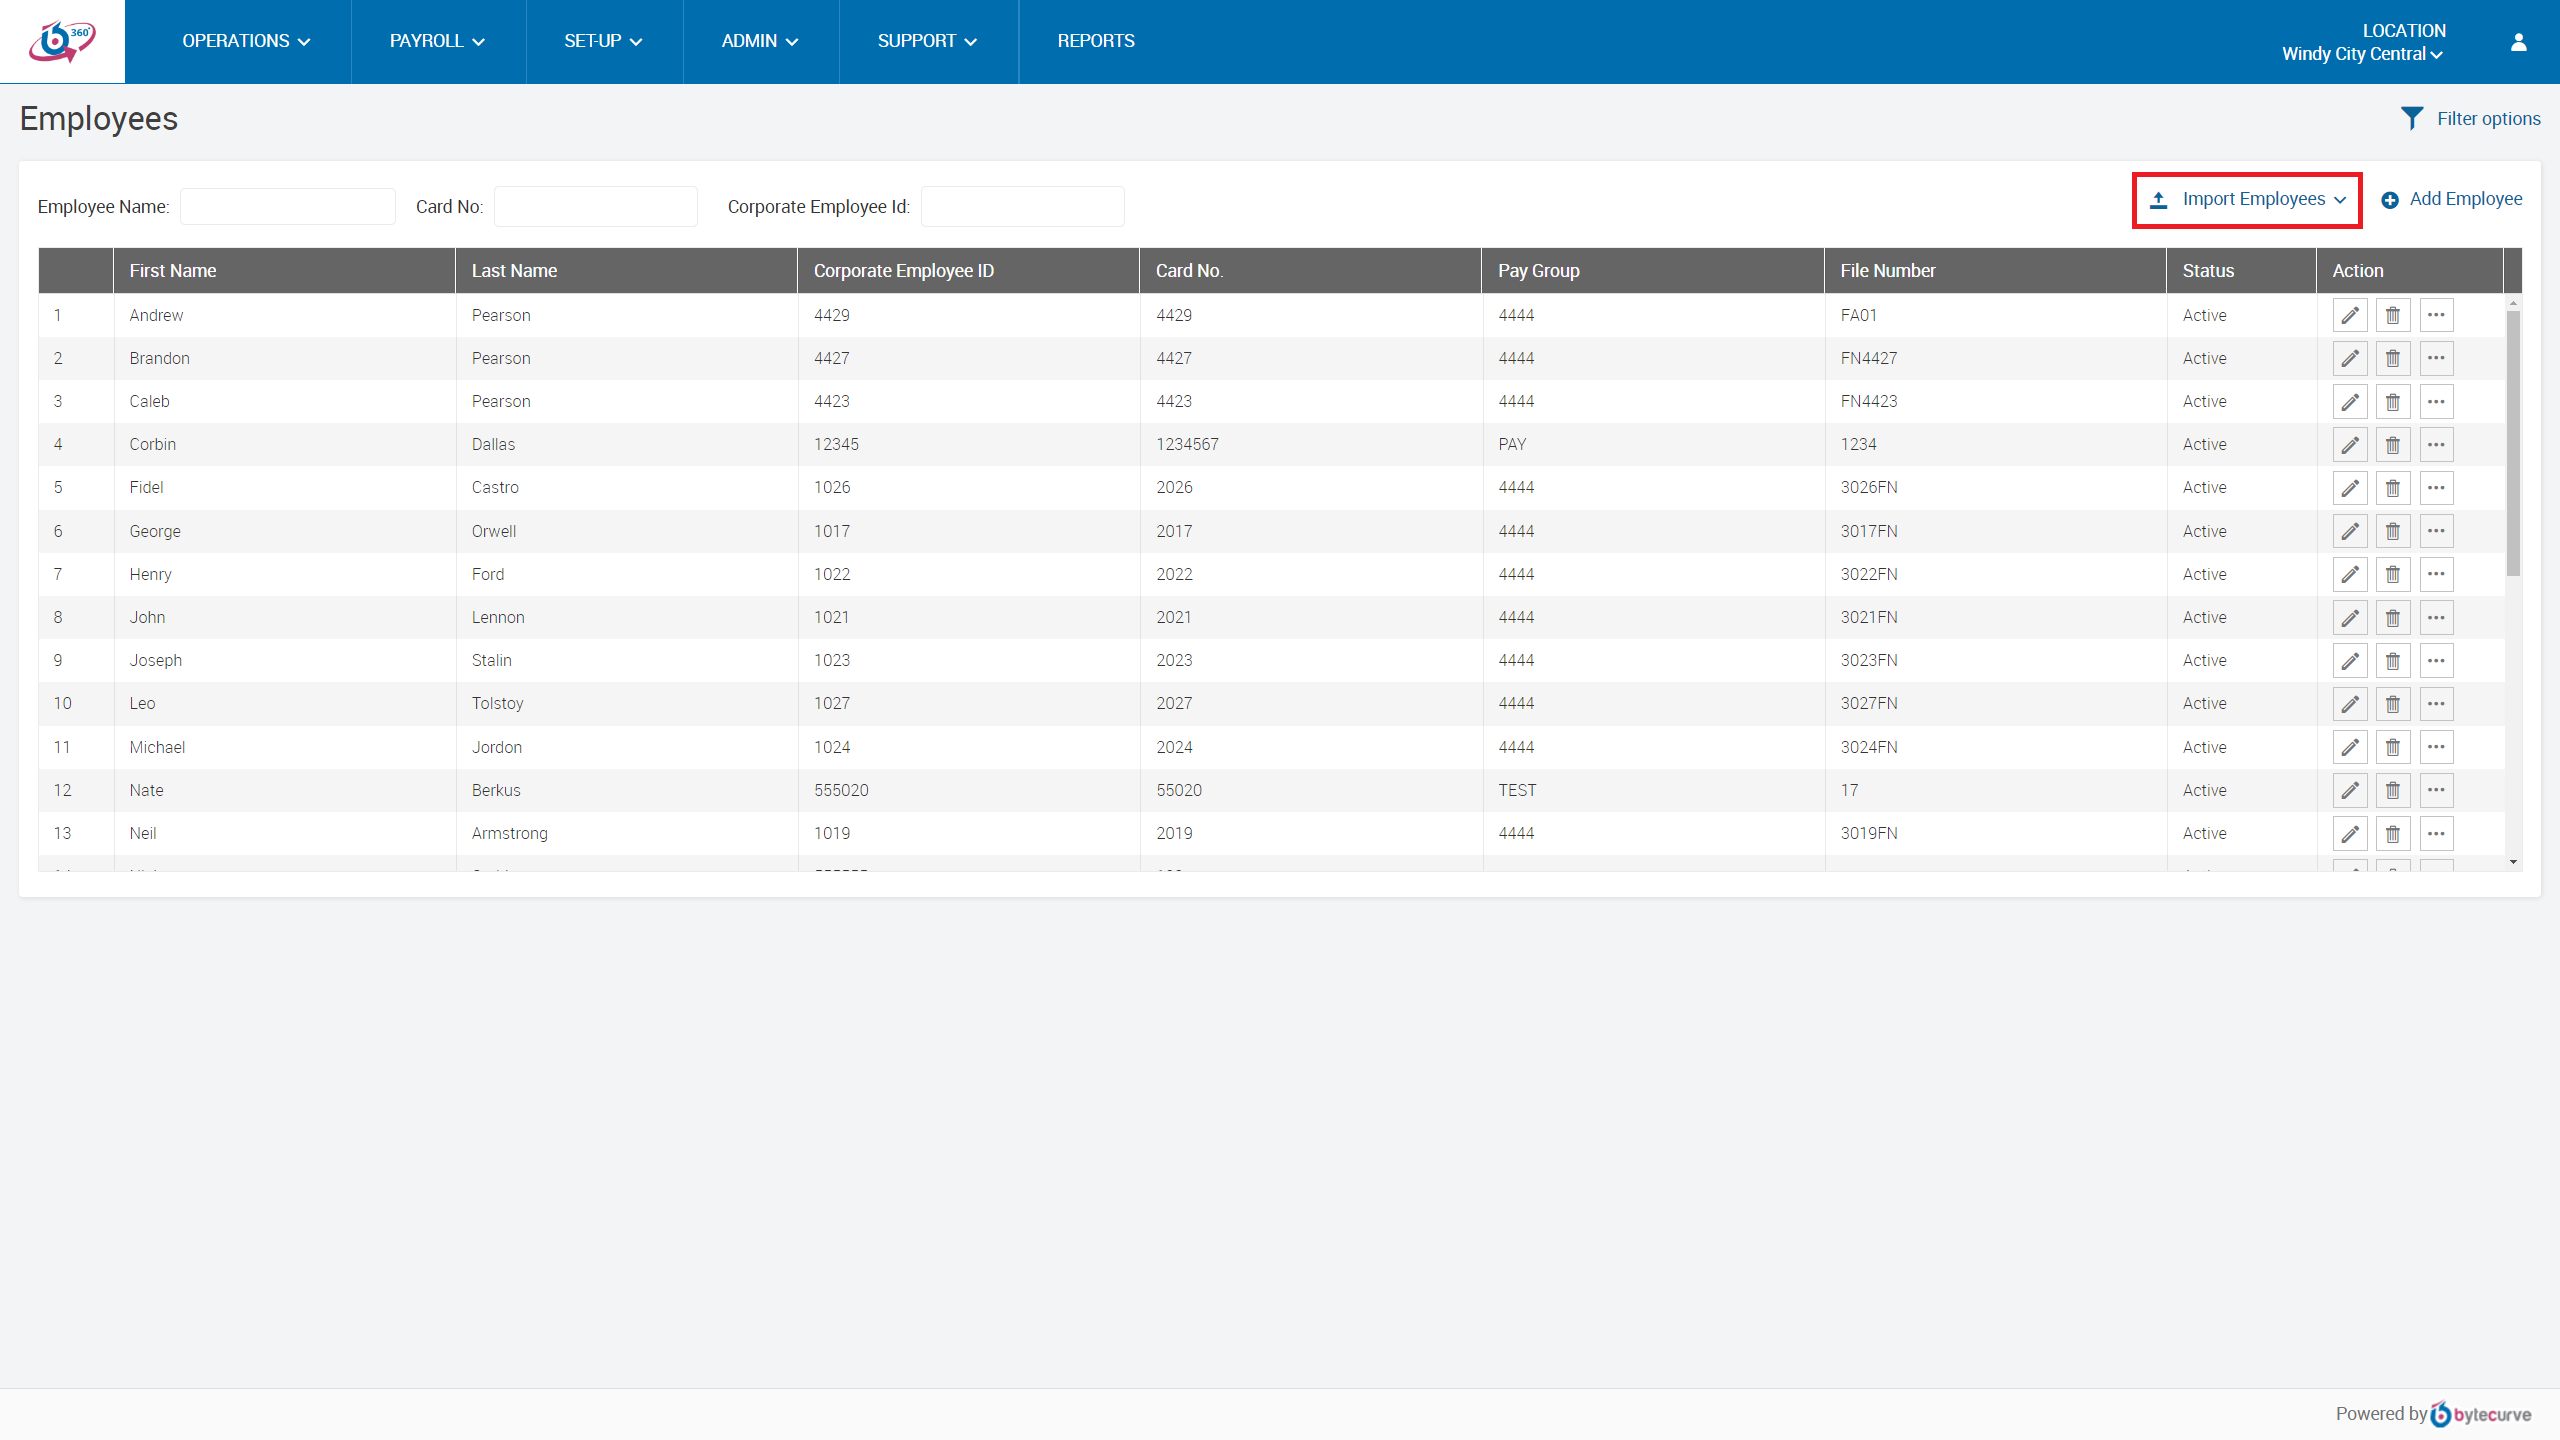Viewport: 2560px width, 1440px height.
Task: Click pencil icon for Leo Tolstoy row
Action: click(x=2349, y=703)
